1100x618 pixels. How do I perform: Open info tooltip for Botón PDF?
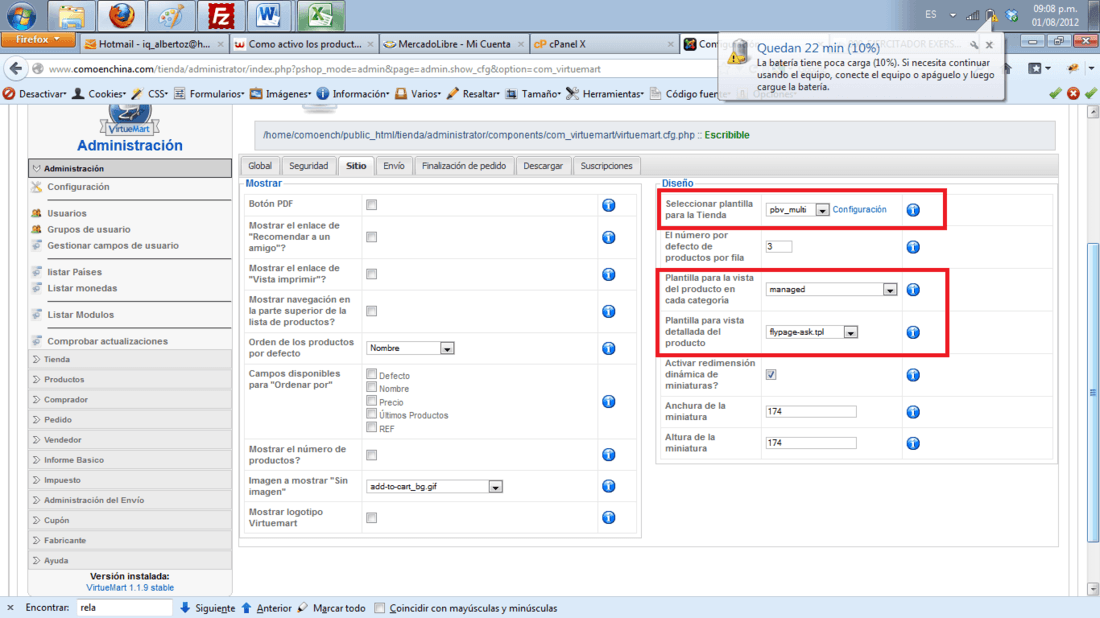(x=608, y=205)
